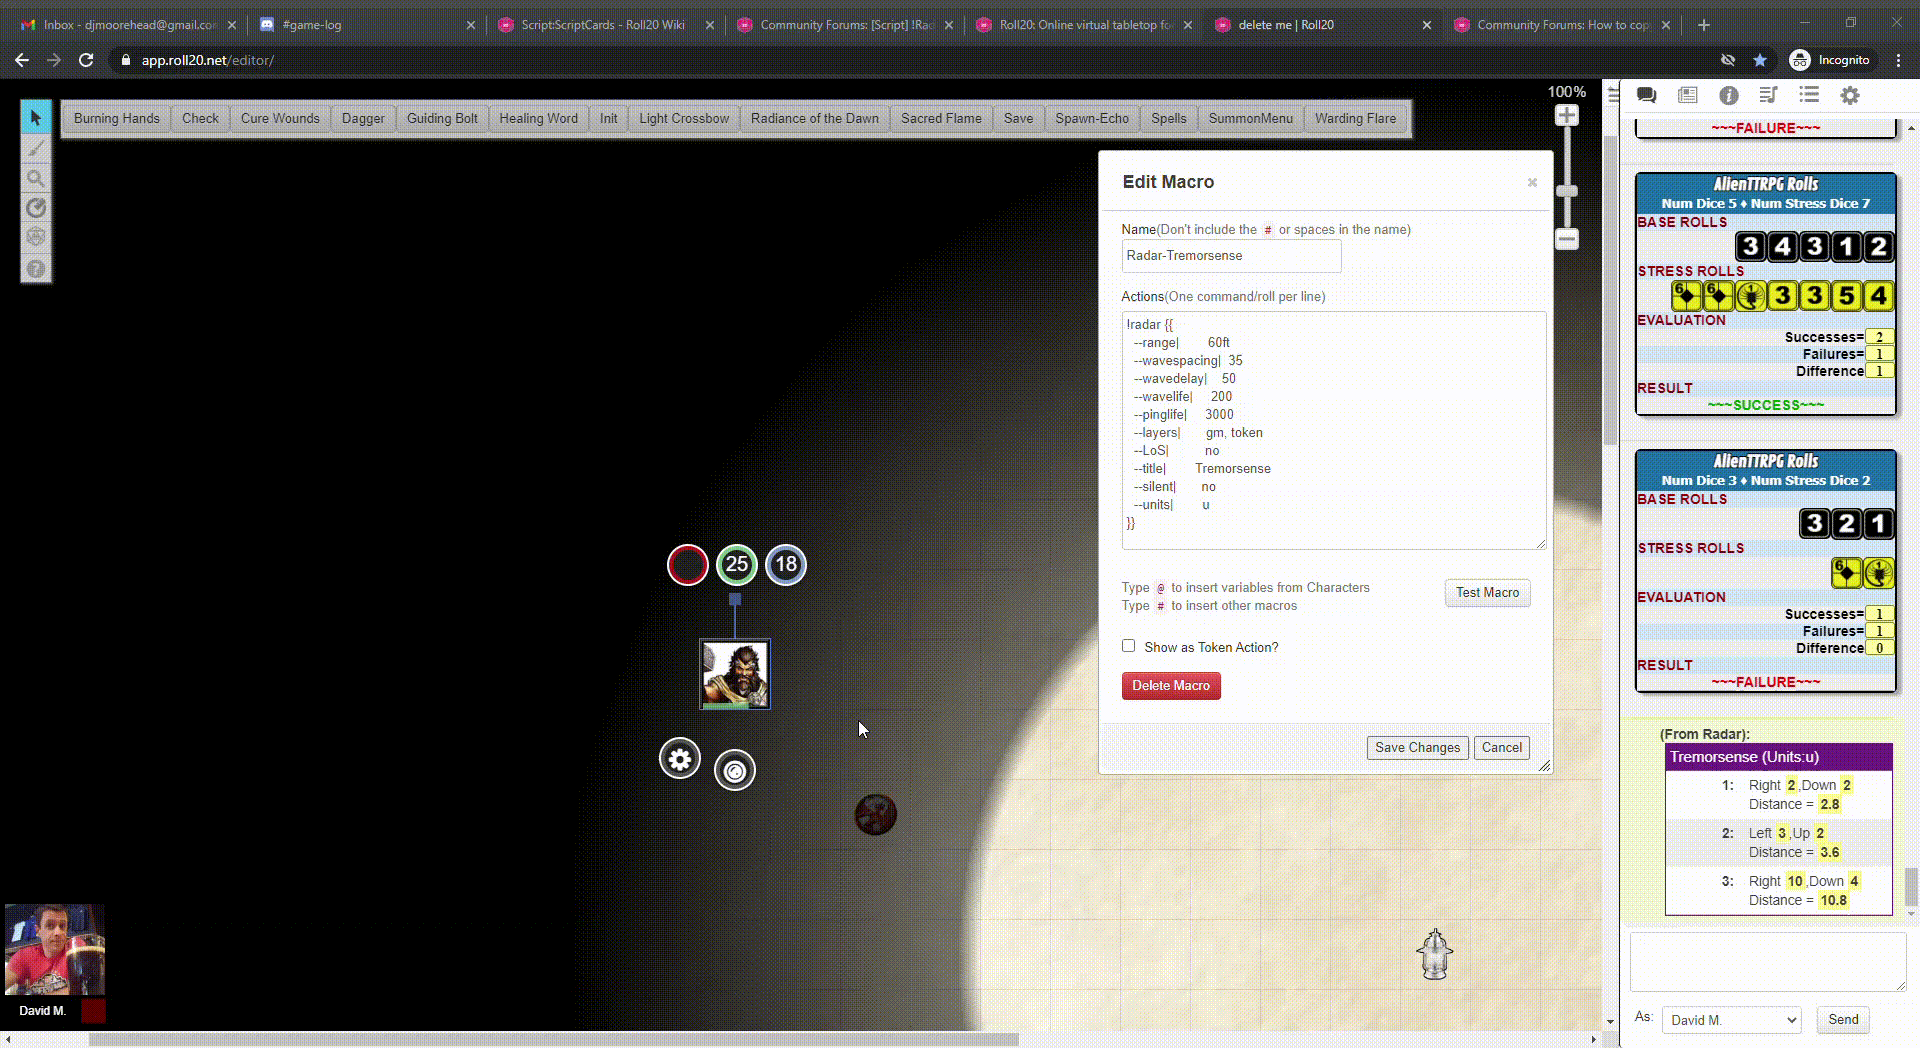Run the Healing Word macro
This screenshot has height=1048, width=1920.
[538, 118]
